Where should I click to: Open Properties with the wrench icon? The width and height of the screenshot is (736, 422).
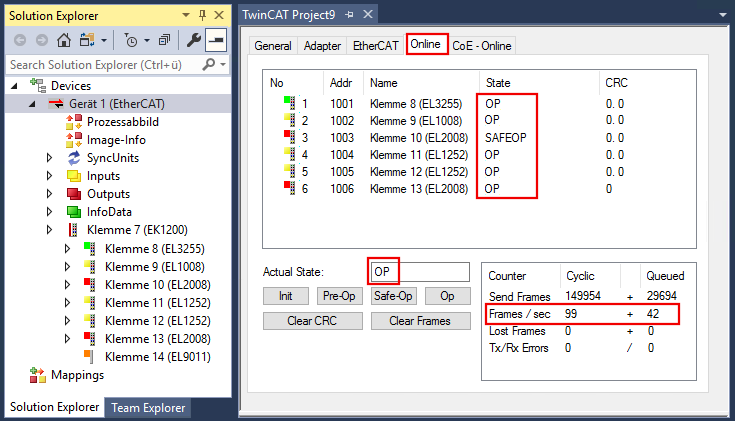(x=193, y=40)
